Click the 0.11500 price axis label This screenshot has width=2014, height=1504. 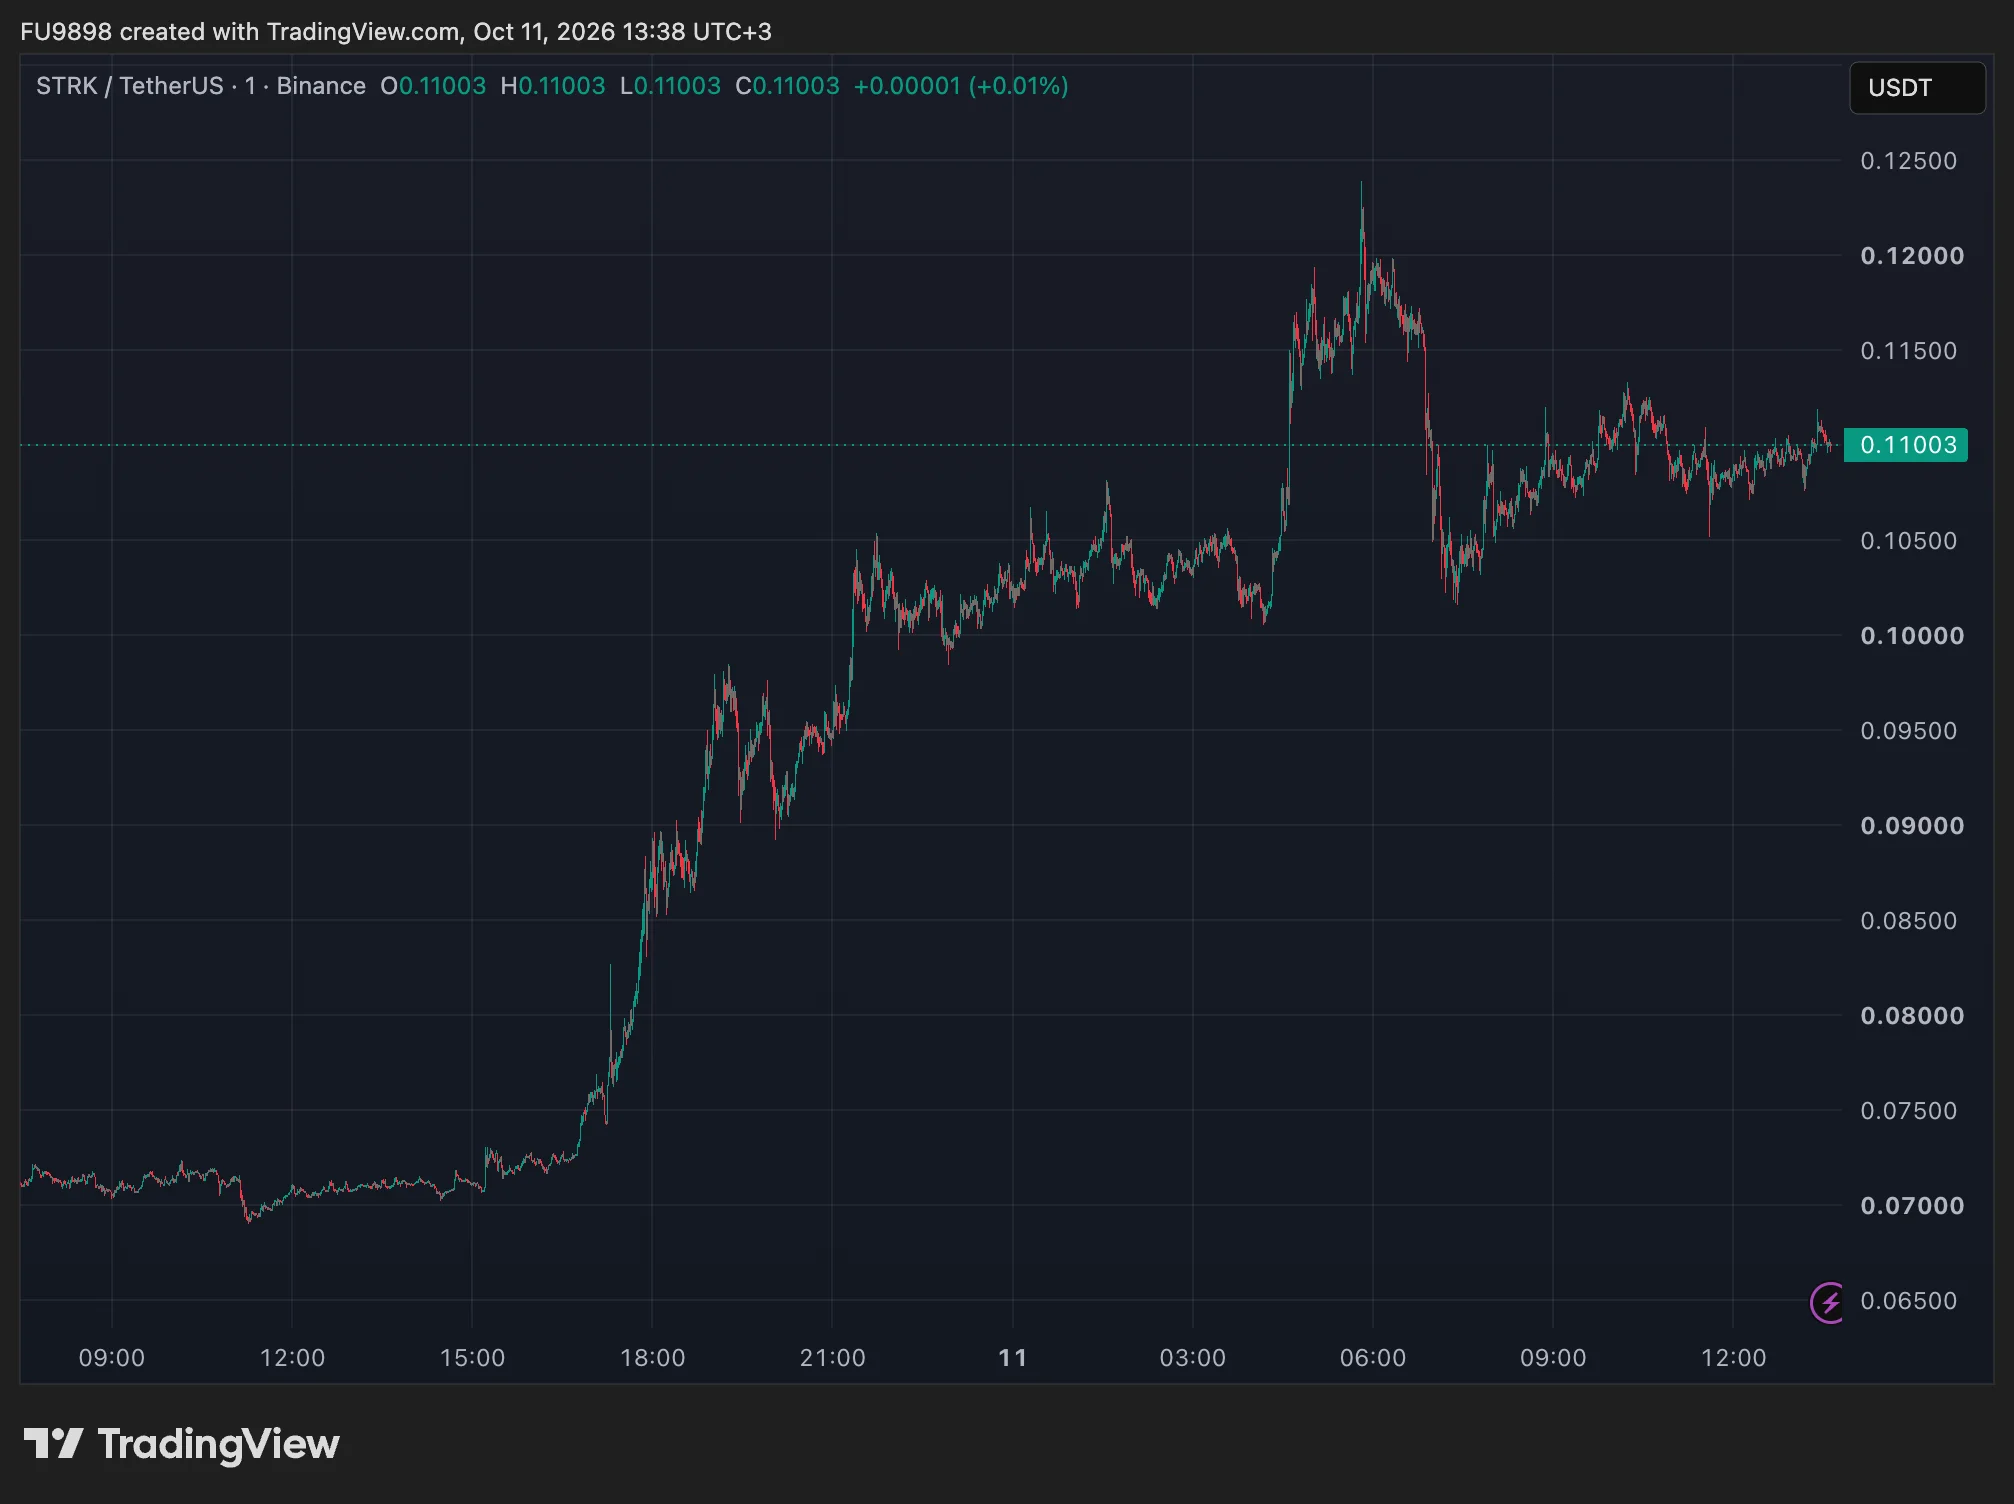tap(1908, 351)
